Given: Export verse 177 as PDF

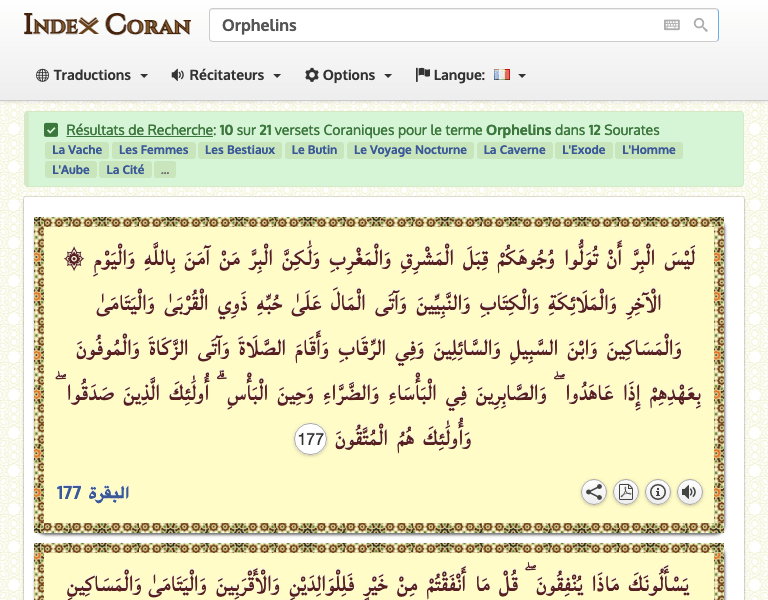Looking at the screenshot, I should (626, 492).
